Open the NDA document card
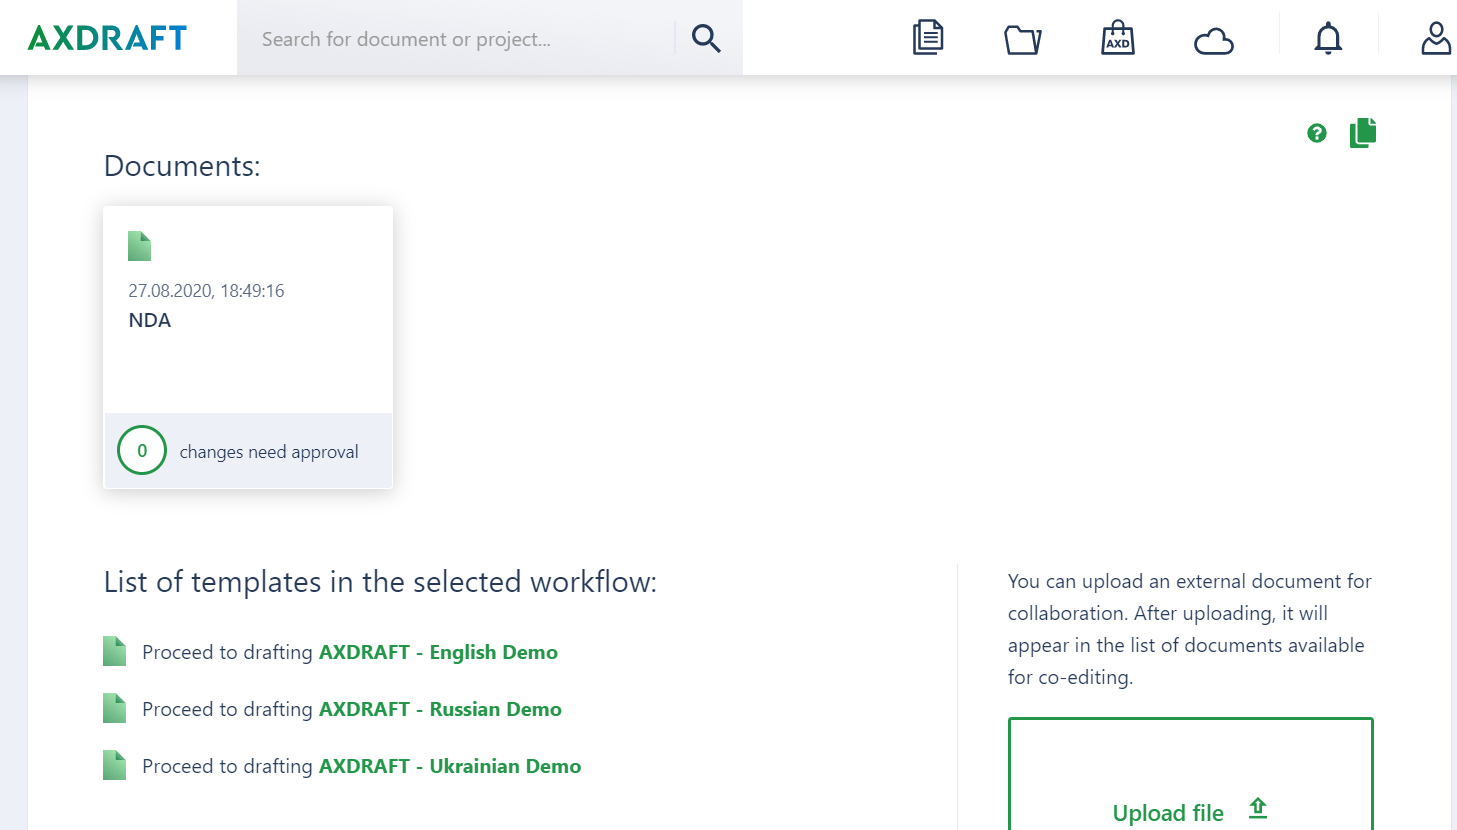Image resolution: width=1457 pixels, height=830 pixels. [x=248, y=347]
